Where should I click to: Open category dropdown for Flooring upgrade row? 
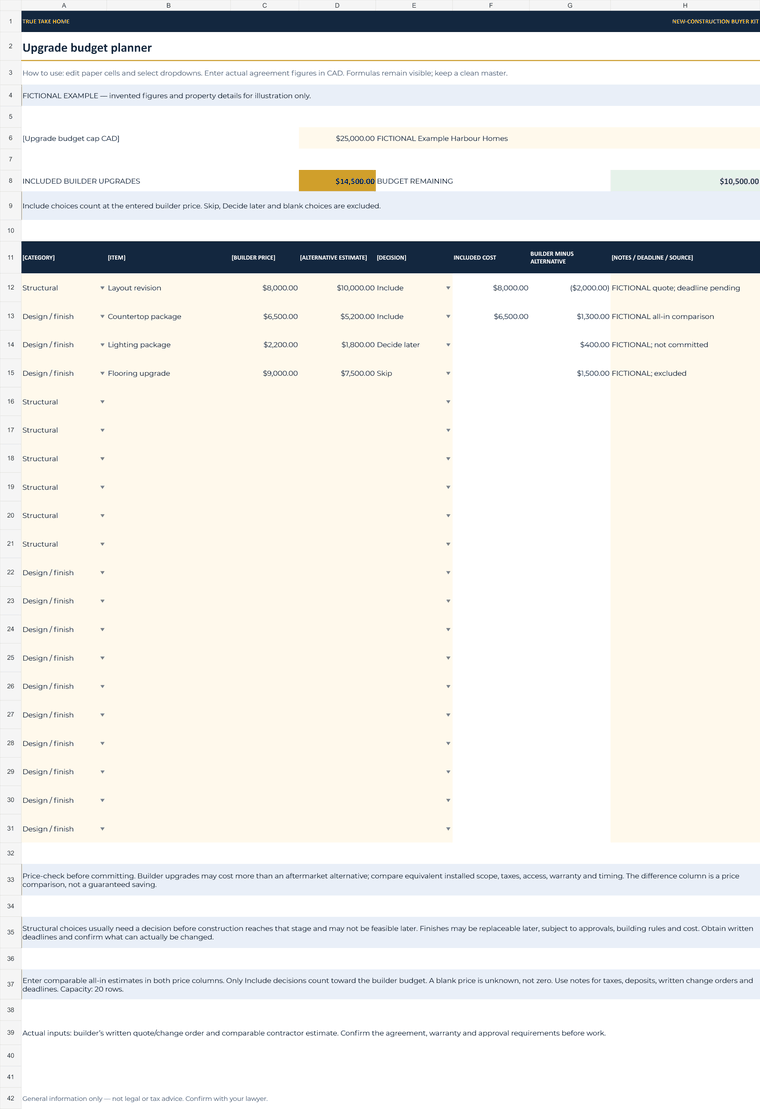point(102,373)
